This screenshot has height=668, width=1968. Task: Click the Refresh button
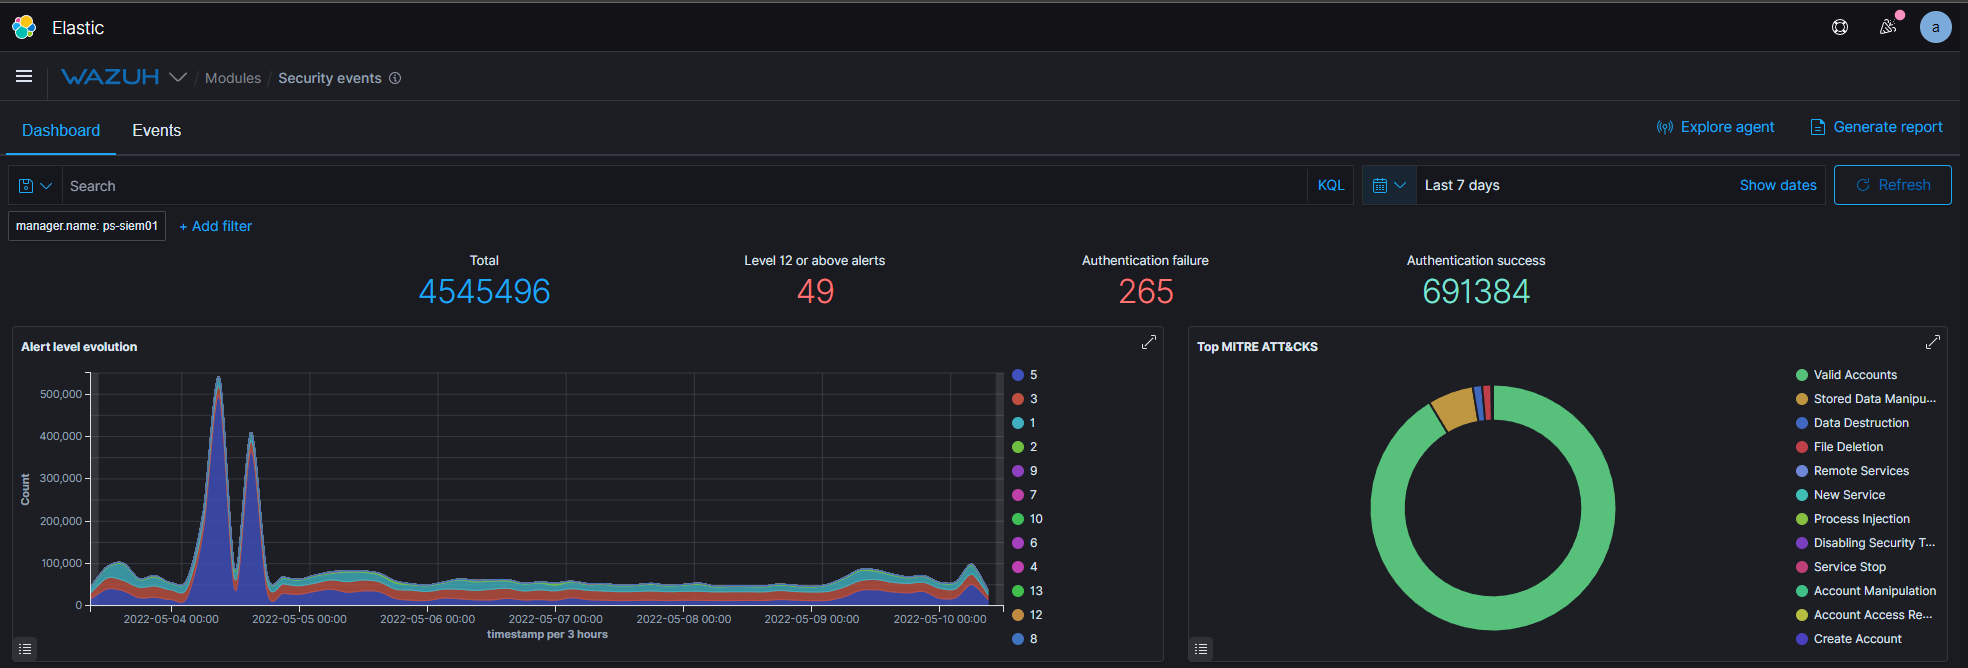coord(1893,185)
